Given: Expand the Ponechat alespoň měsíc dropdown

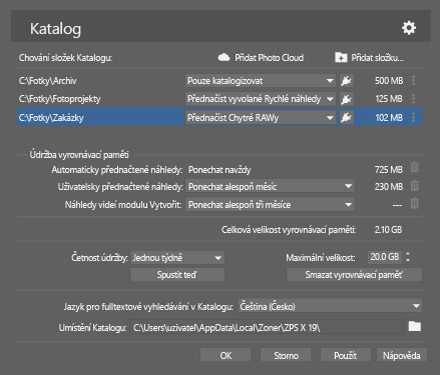Looking at the screenshot, I should pyautogui.click(x=270, y=186).
